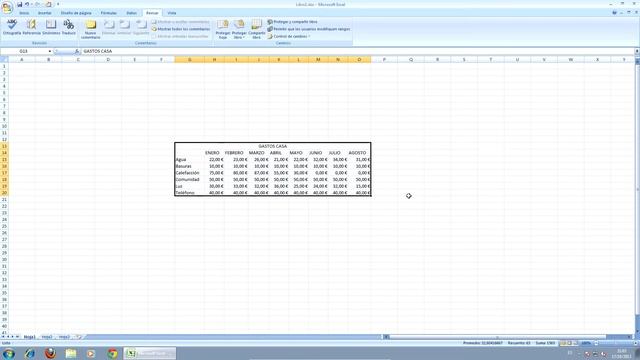640x360 pixels.
Task: Open the Control de cambios dropdown
Action: coord(289,36)
